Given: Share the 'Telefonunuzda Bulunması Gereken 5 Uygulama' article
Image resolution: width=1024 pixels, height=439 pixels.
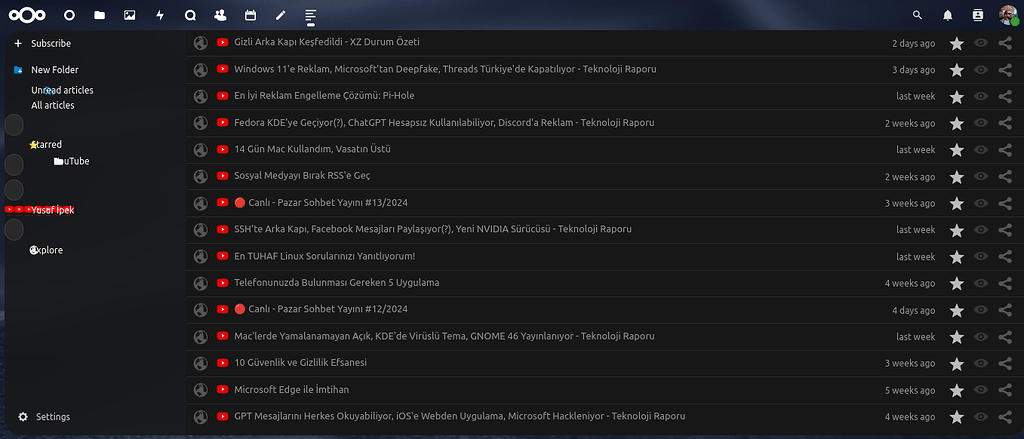Looking at the screenshot, I should (x=1006, y=284).
